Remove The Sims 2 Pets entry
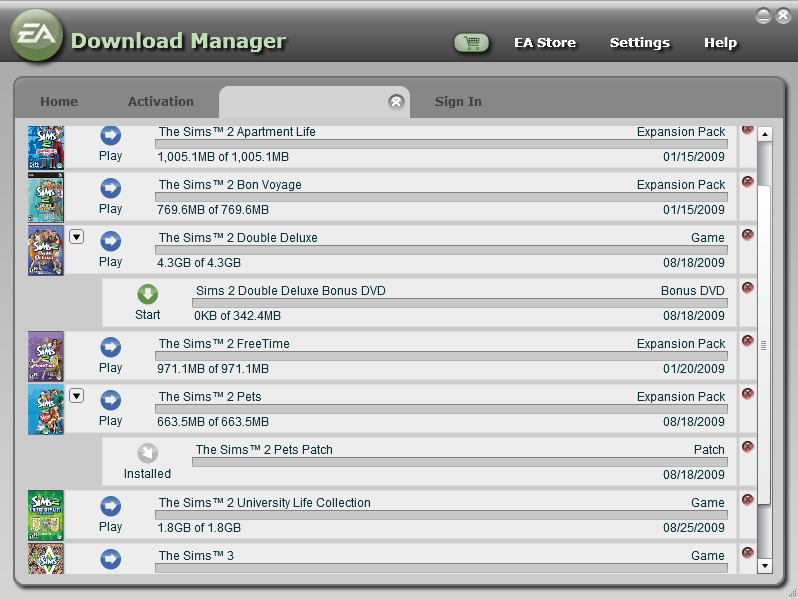The width and height of the screenshot is (798, 599). click(748, 393)
